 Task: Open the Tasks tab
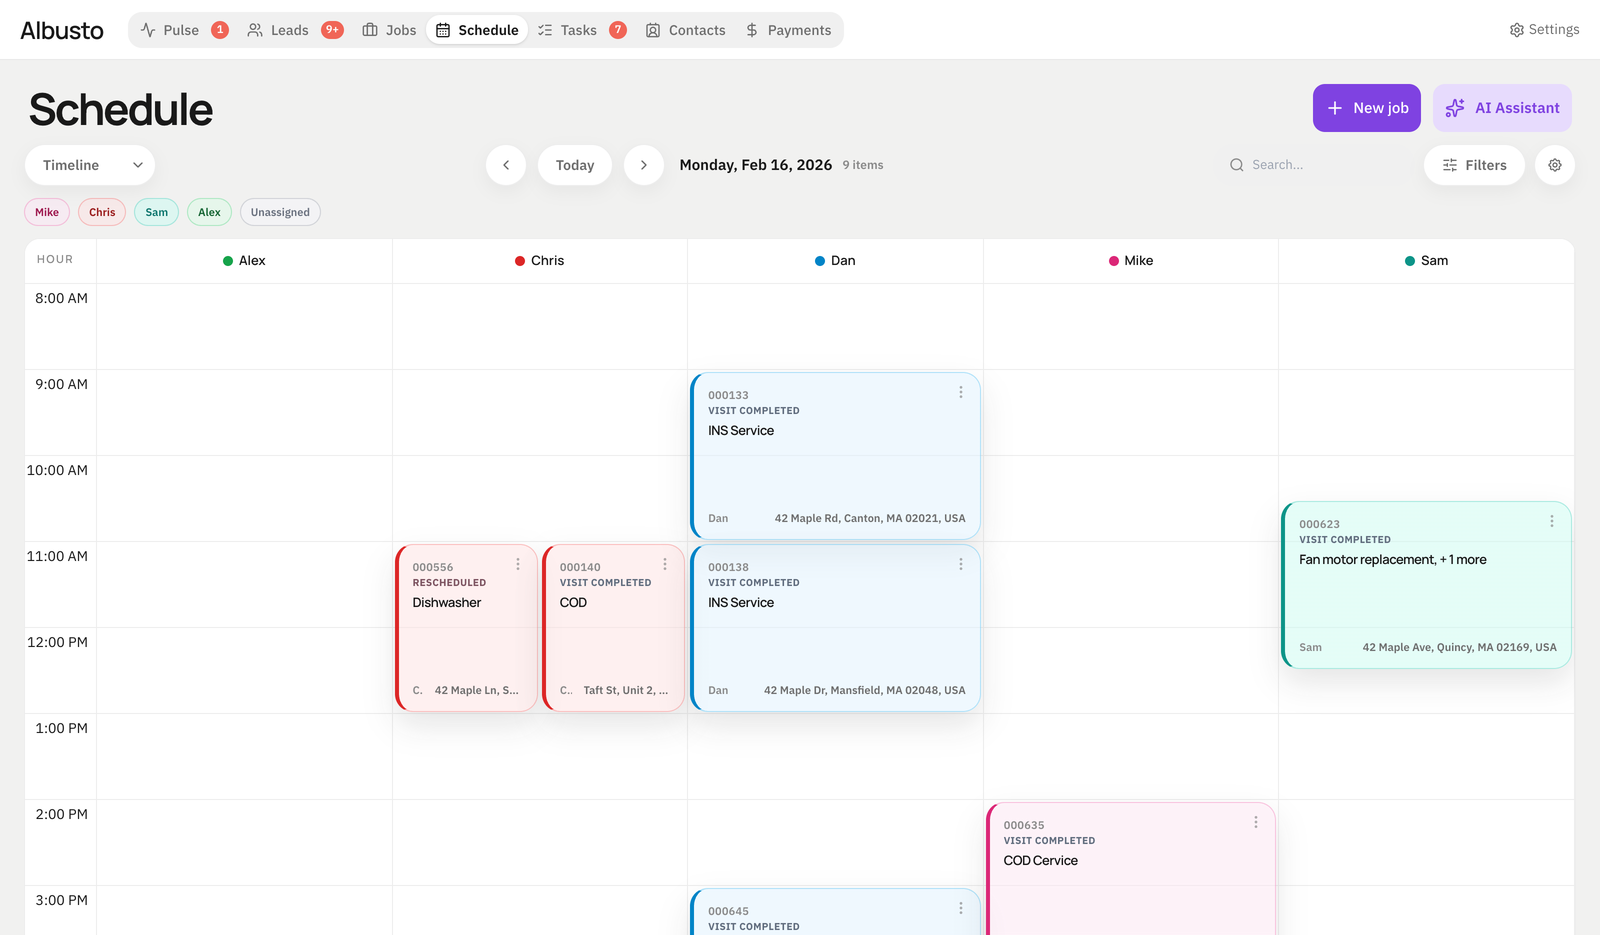[582, 30]
